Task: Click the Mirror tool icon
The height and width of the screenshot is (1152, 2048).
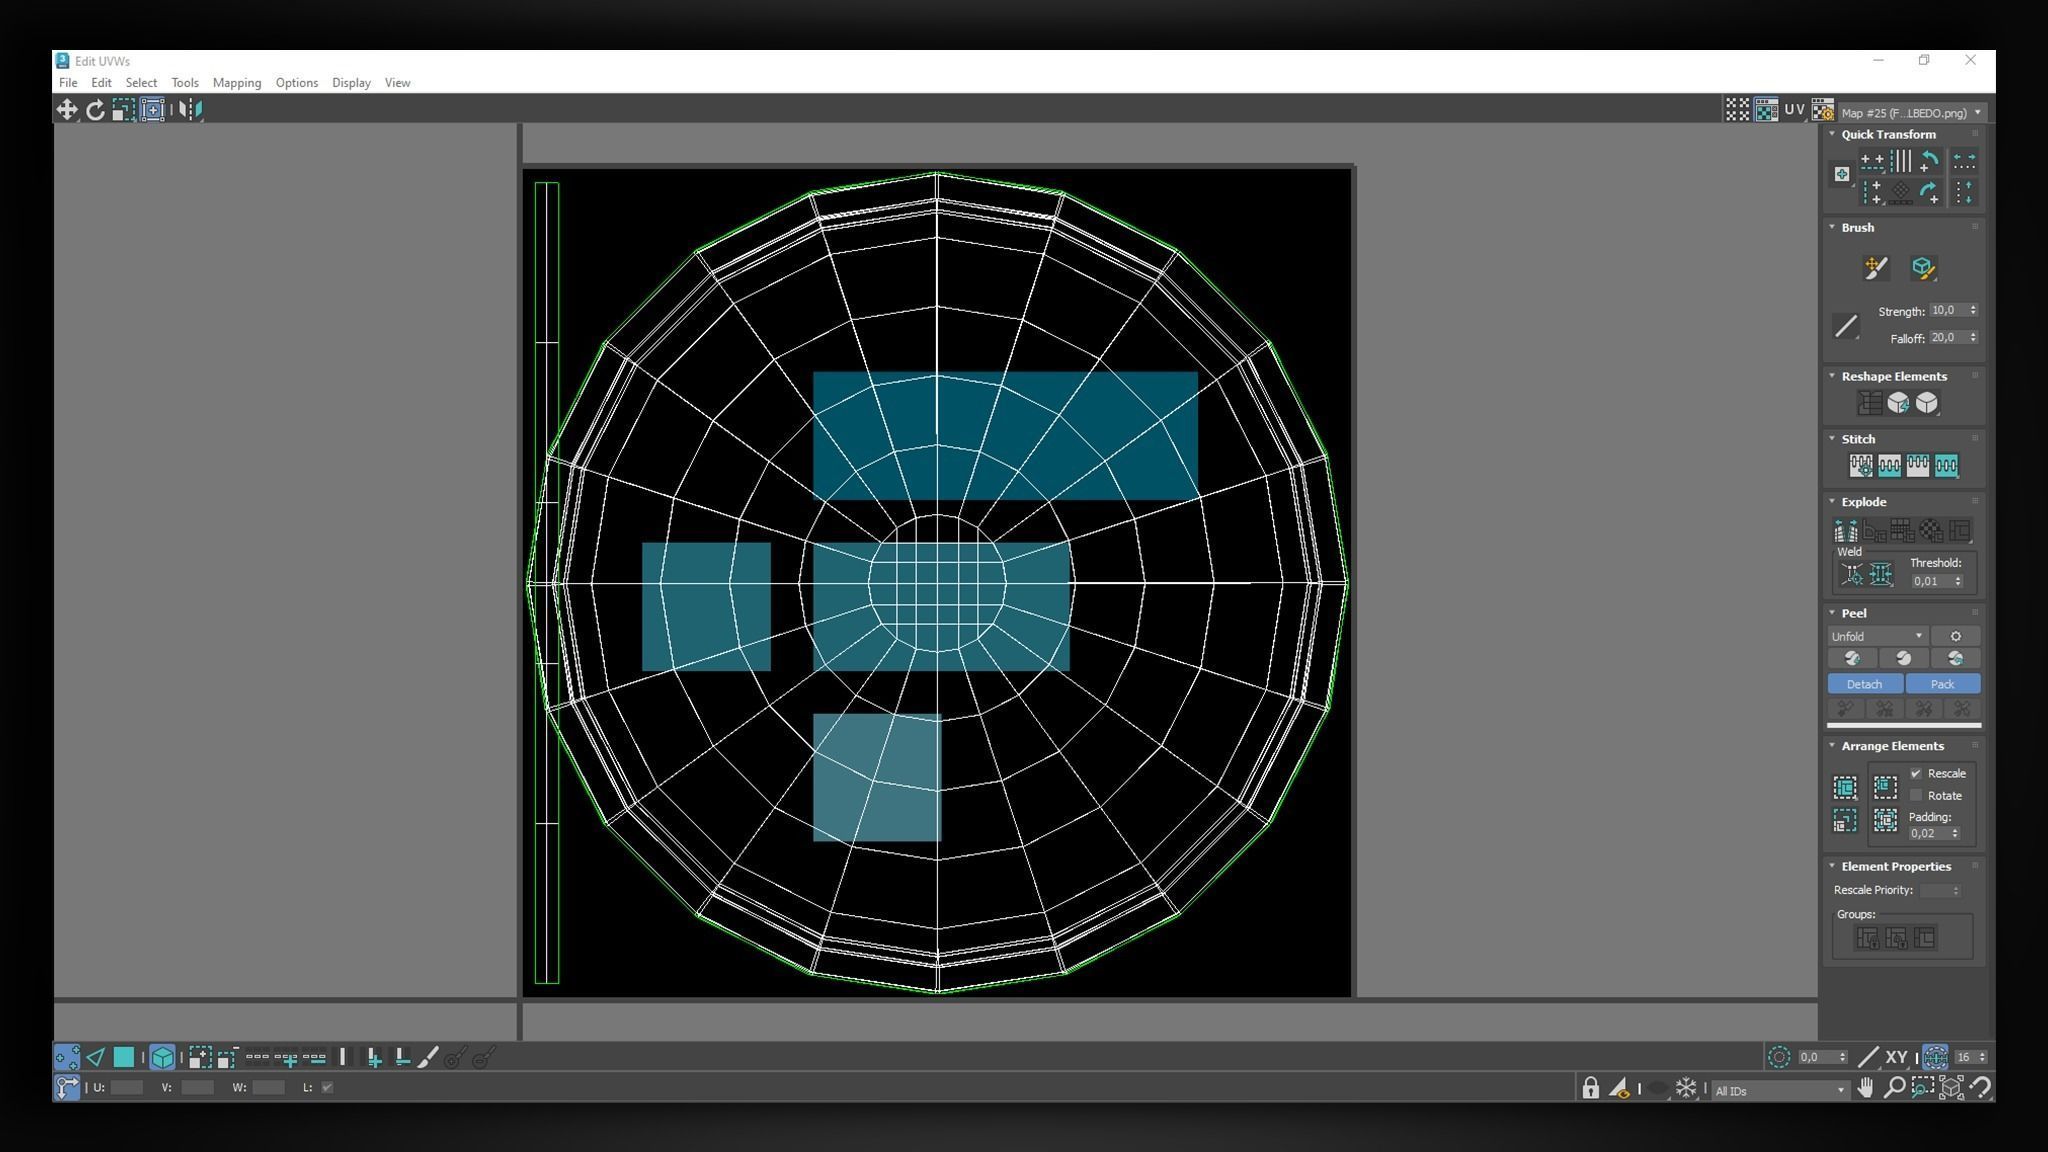Action: (190, 110)
